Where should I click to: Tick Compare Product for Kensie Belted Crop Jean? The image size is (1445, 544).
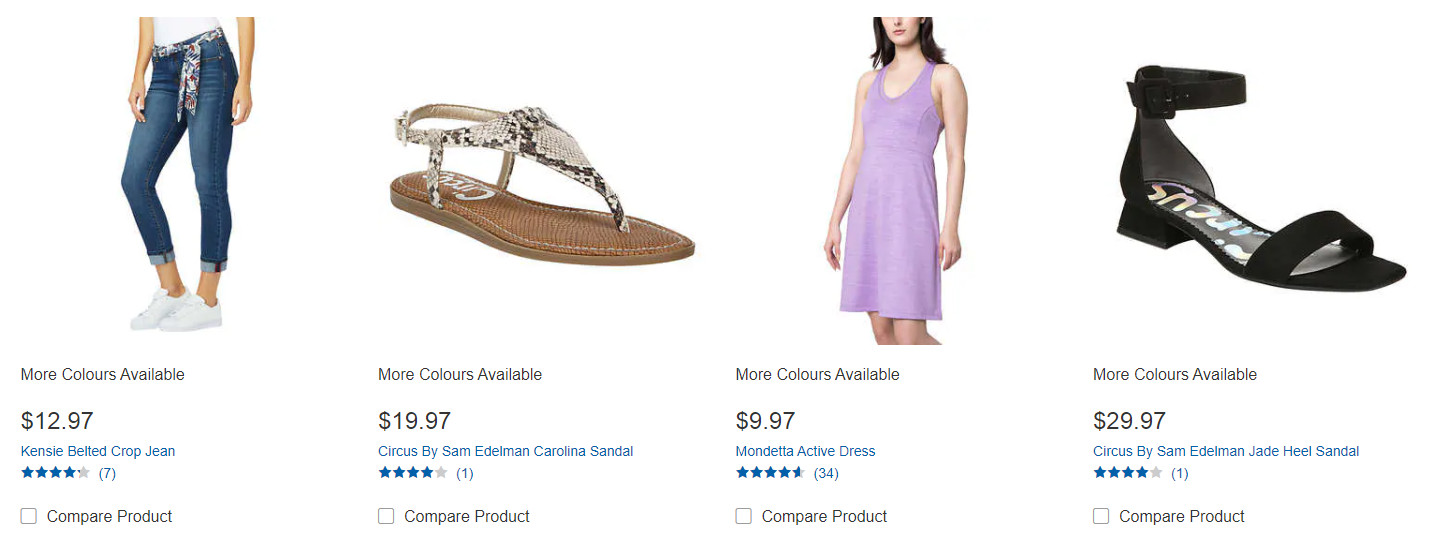(29, 516)
